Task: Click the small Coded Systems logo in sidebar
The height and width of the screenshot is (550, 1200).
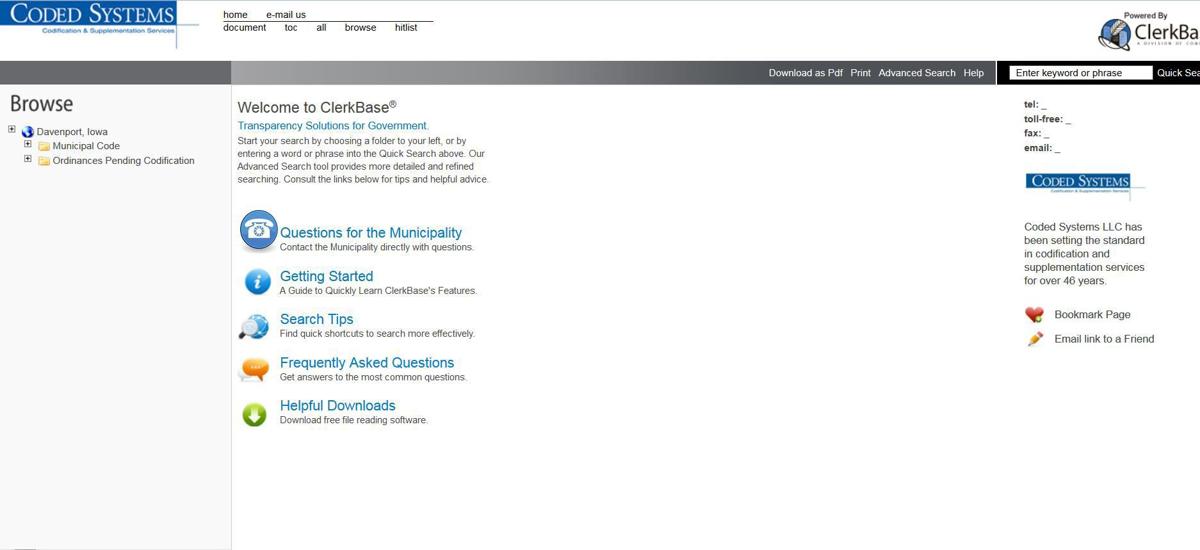Action: coord(1085,185)
